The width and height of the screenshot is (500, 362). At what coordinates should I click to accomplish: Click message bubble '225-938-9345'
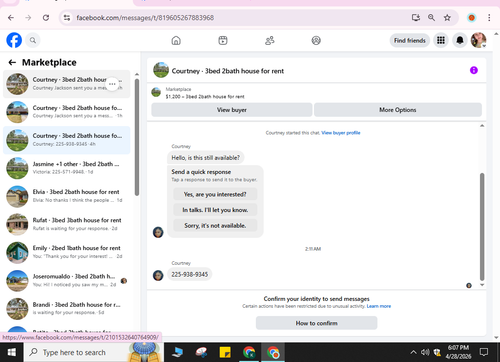point(189,274)
